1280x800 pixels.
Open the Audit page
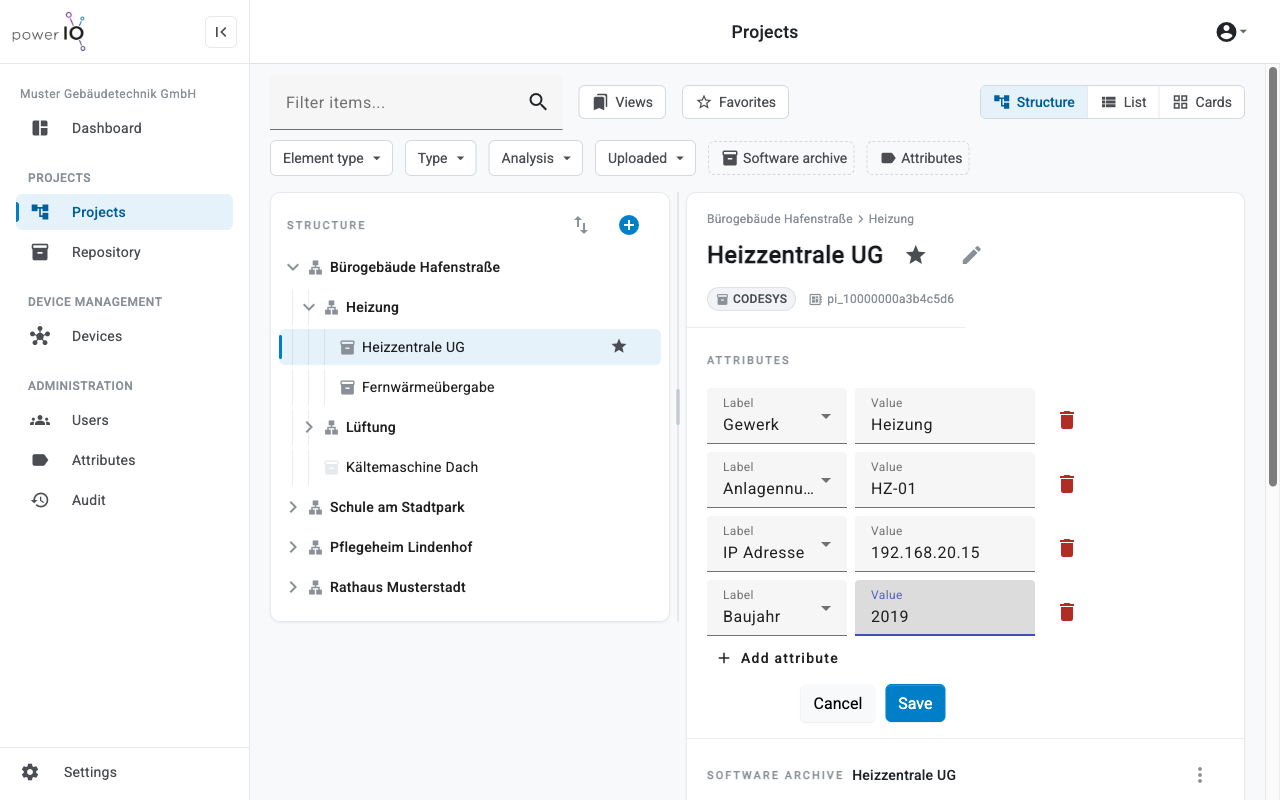tap(125, 500)
